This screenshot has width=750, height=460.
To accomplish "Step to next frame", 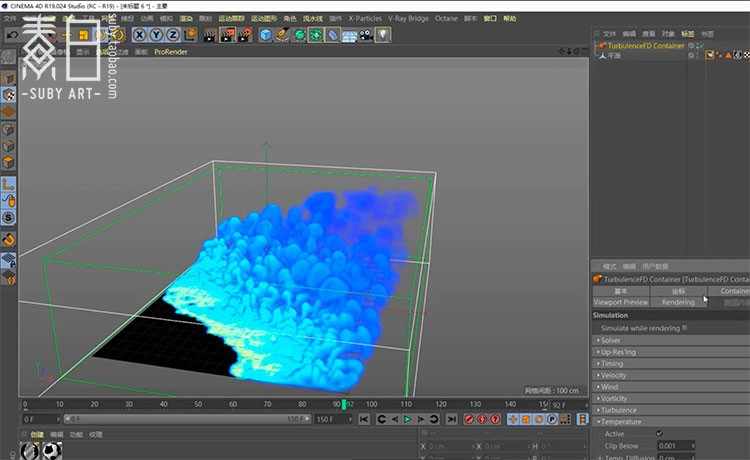I will coord(421,419).
